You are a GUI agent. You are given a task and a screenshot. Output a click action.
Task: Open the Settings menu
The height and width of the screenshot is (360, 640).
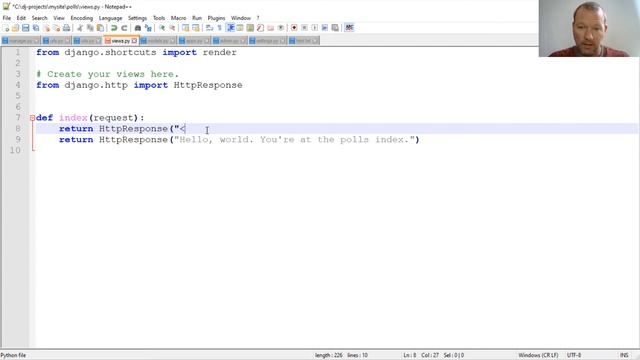[137, 18]
